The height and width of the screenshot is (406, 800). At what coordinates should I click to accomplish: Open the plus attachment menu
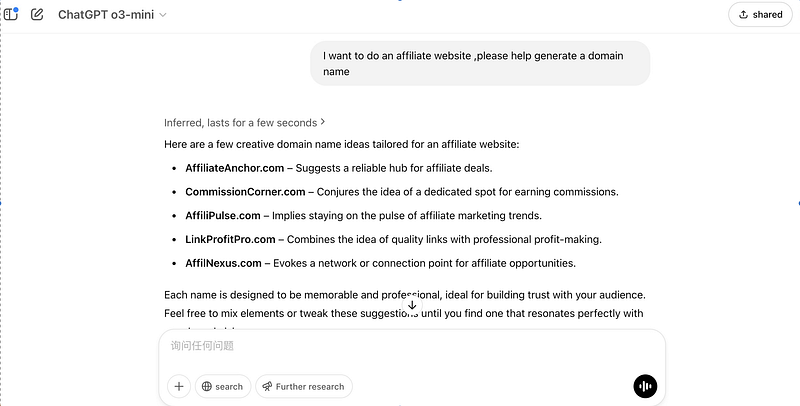pyautogui.click(x=179, y=386)
